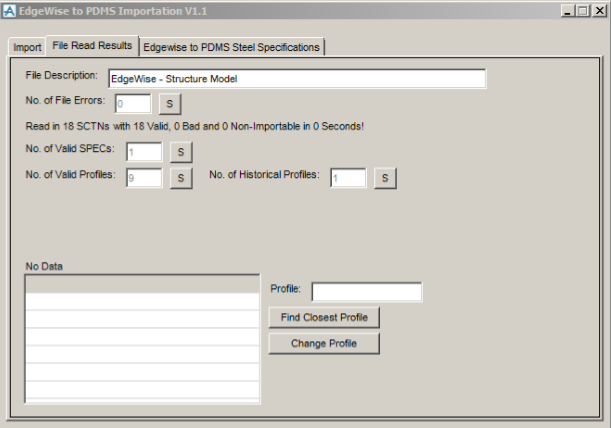Select the File Read Results tab
Image resolution: width=611 pixels, height=428 pixels.
92,46
